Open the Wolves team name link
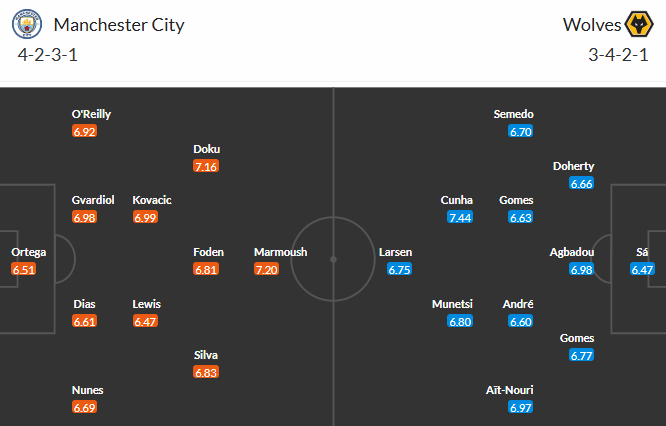The width and height of the screenshot is (666, 426). [591, 24]
